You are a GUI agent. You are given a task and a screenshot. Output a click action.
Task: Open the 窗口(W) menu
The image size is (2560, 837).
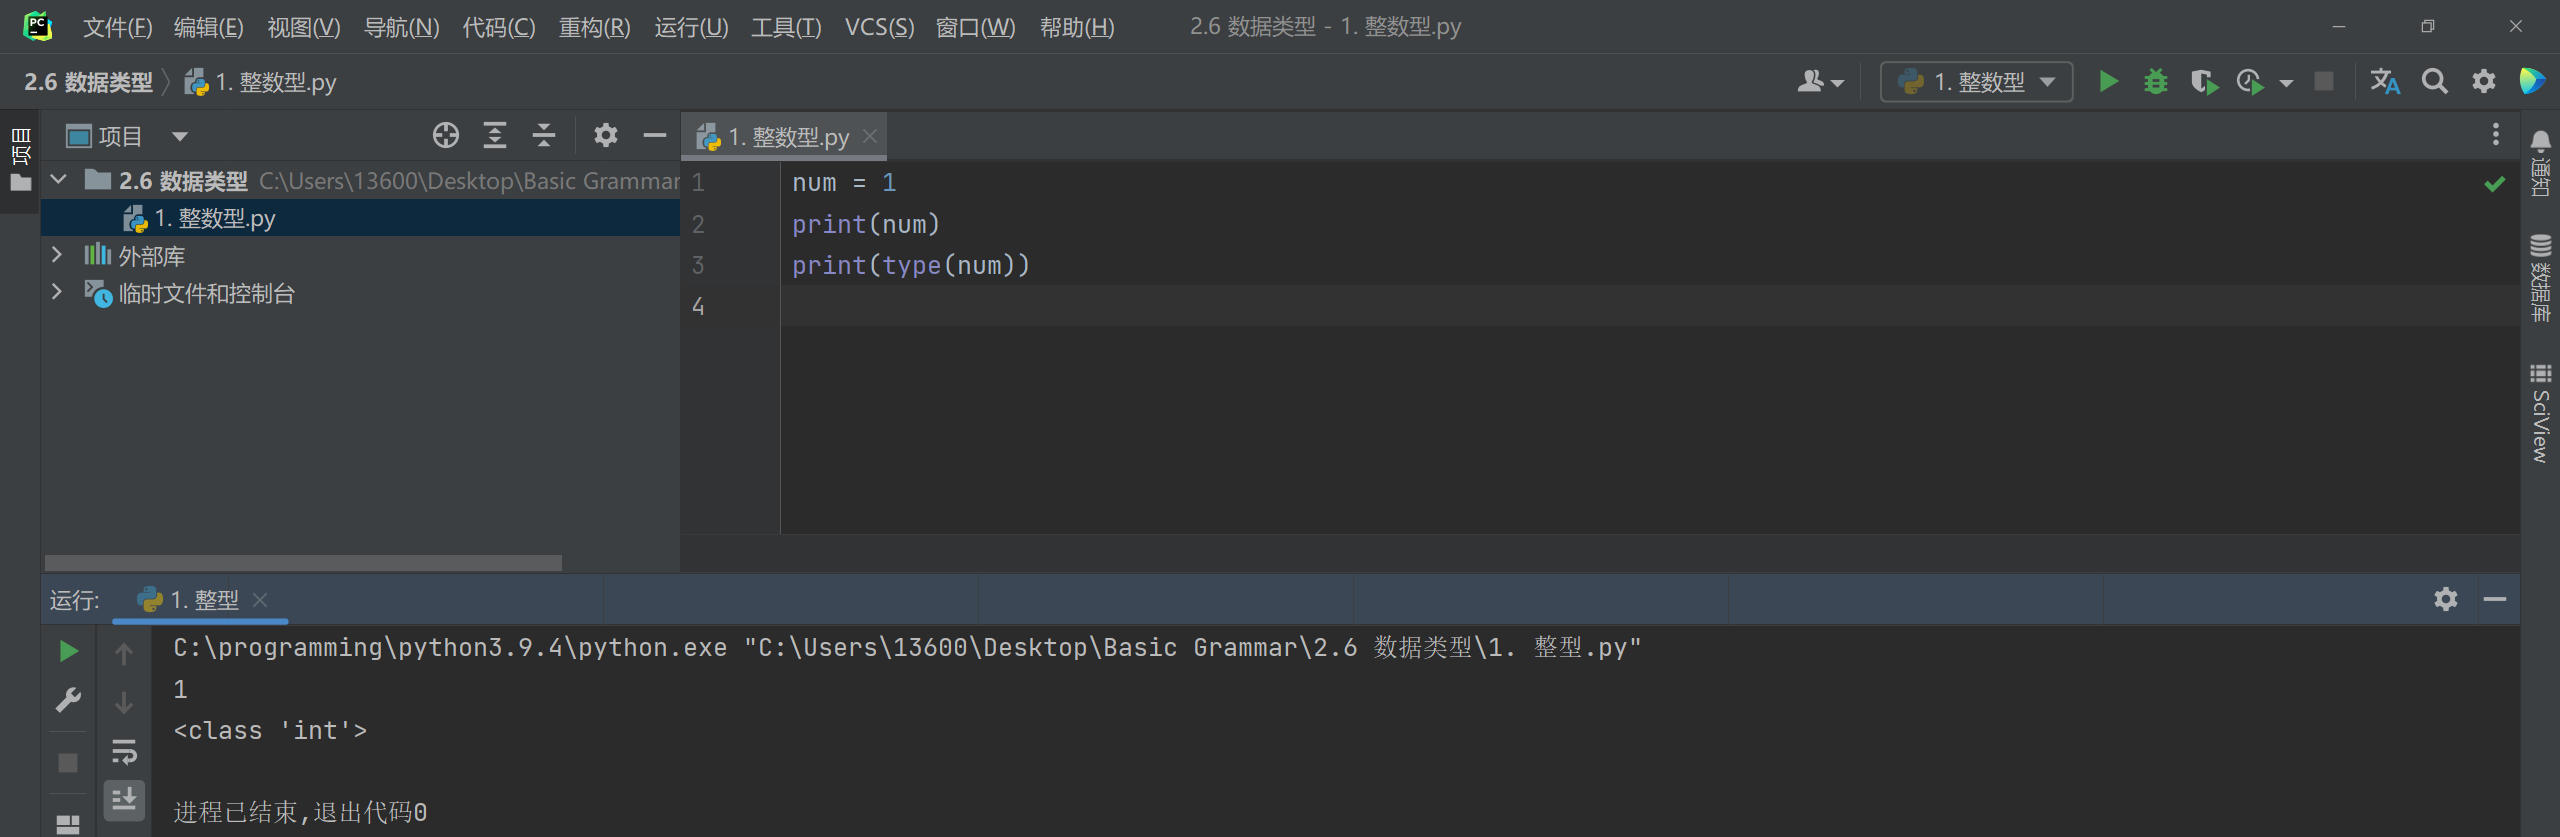point(975,27)
